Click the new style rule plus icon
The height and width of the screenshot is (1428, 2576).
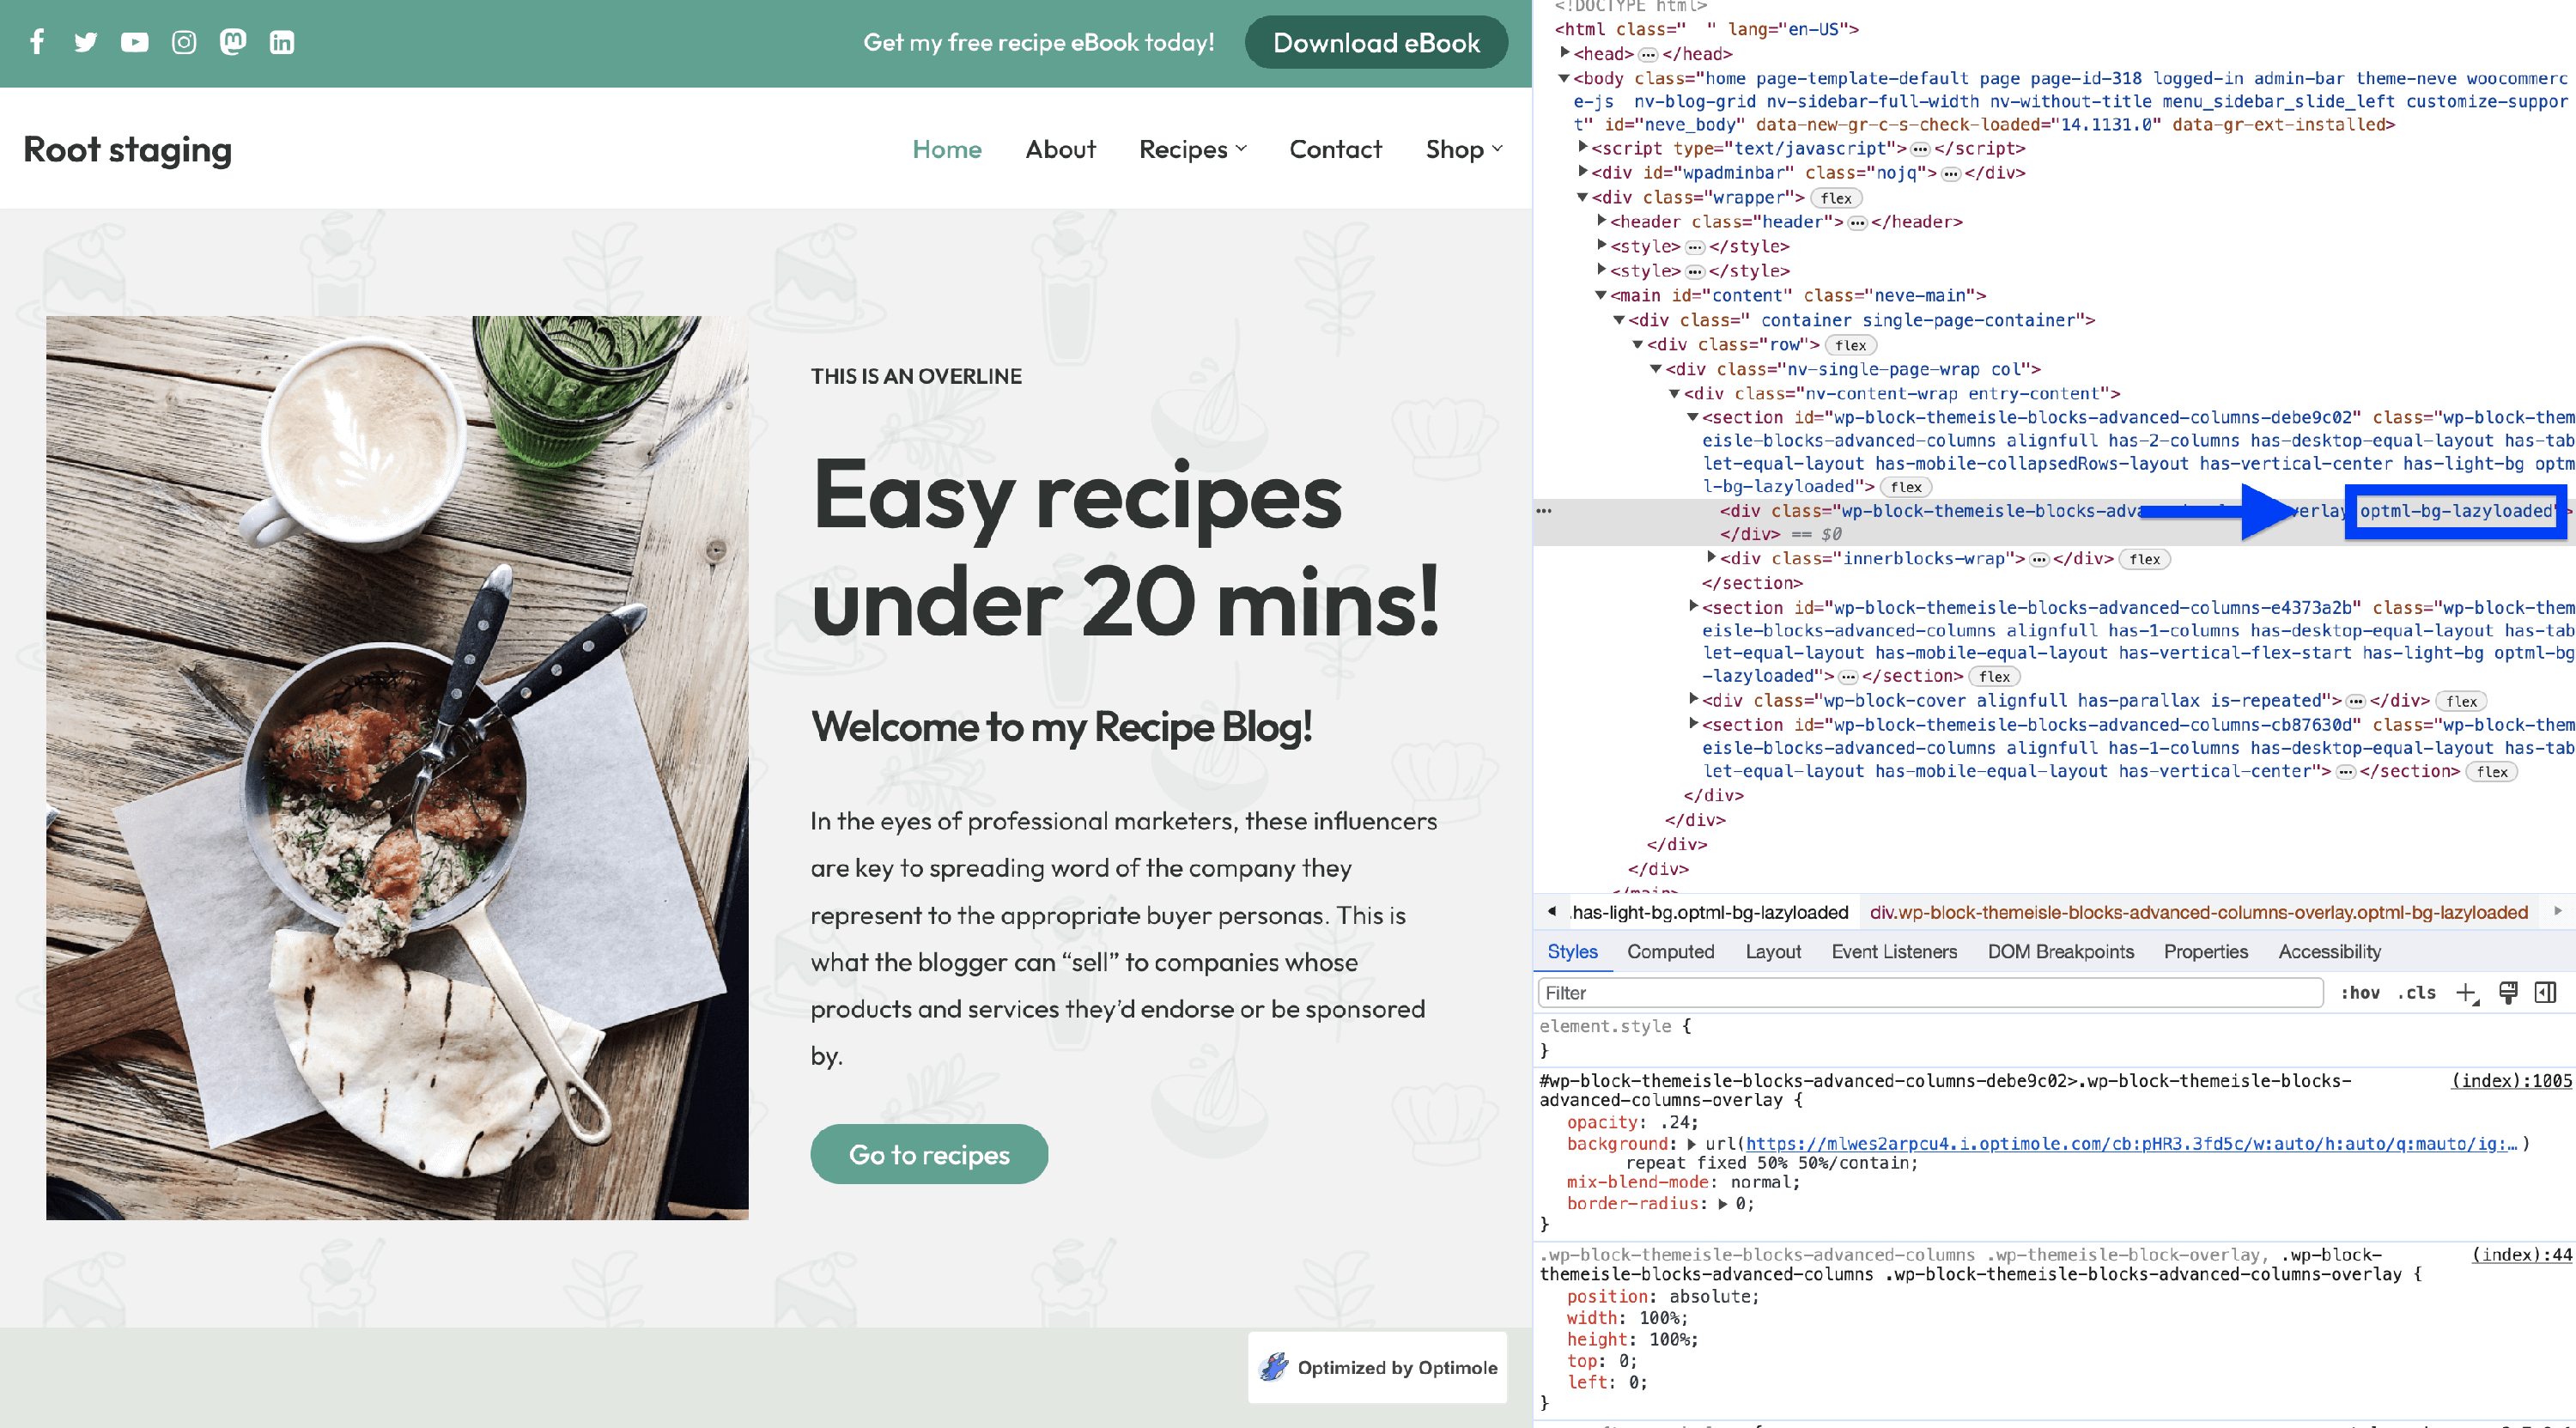(2466, 993)
